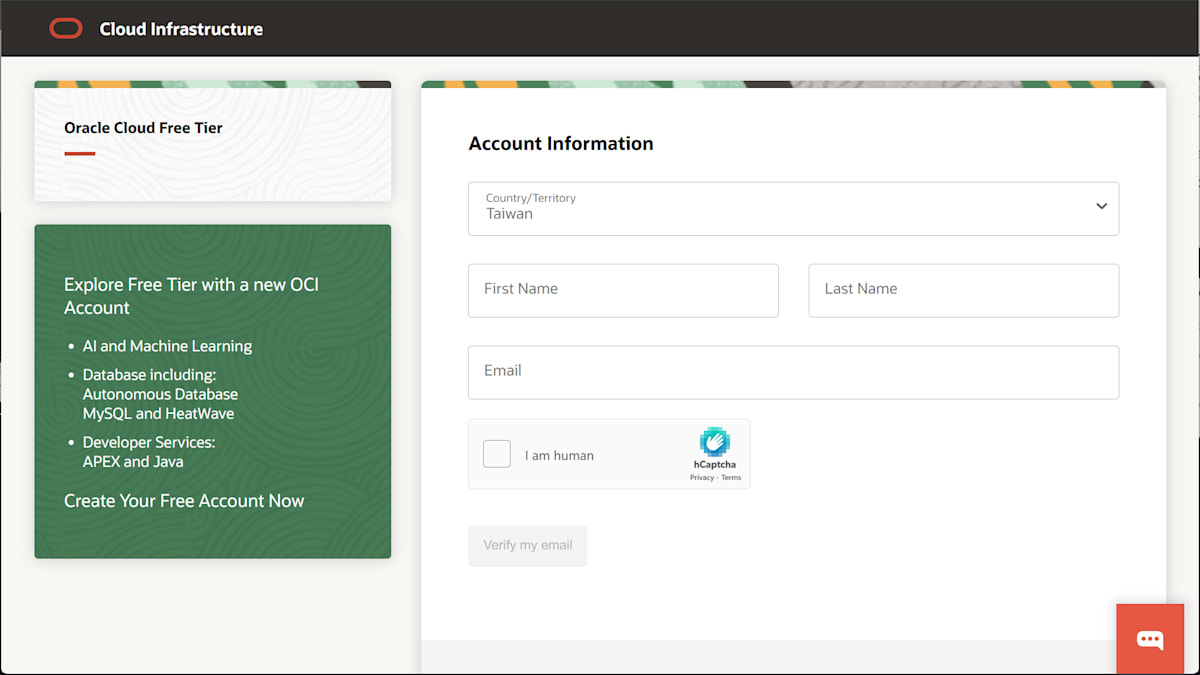
Task: Click the 'Oracle Cloud Free Tier' heading
Action: click(x=143, y=128)
